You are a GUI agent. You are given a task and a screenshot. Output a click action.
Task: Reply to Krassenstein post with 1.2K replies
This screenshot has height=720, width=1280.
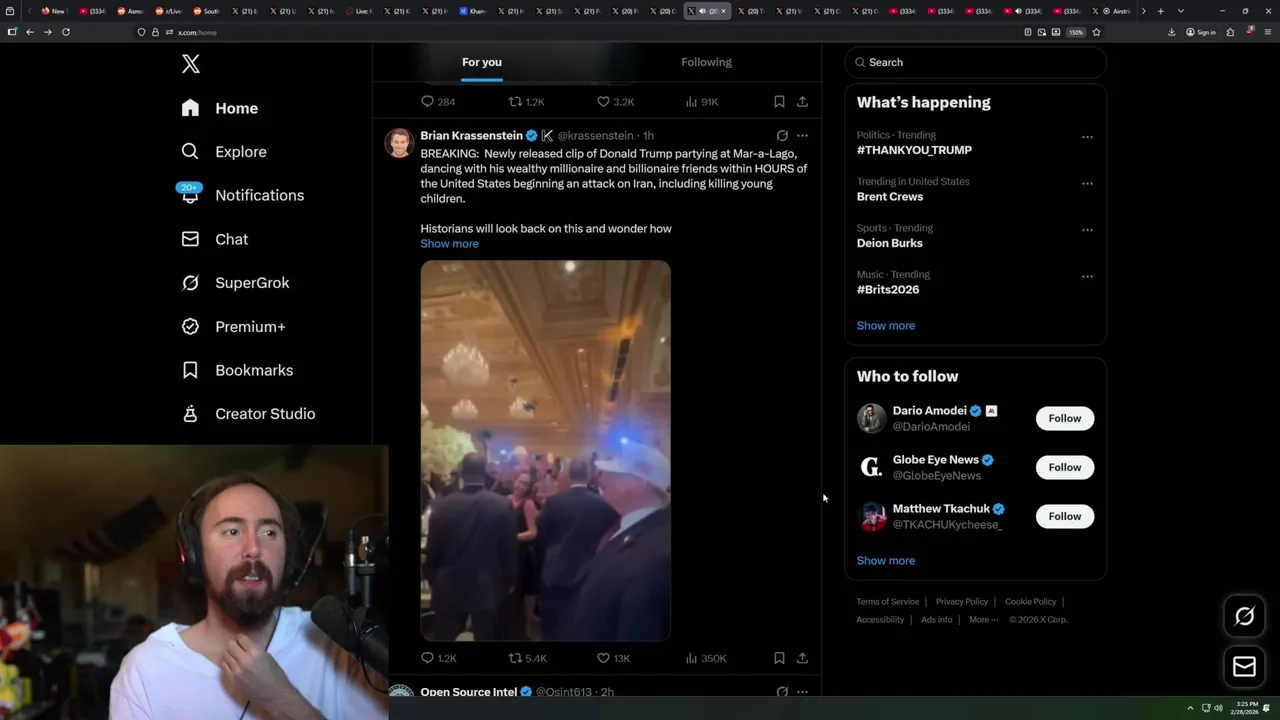click(439, 658)
